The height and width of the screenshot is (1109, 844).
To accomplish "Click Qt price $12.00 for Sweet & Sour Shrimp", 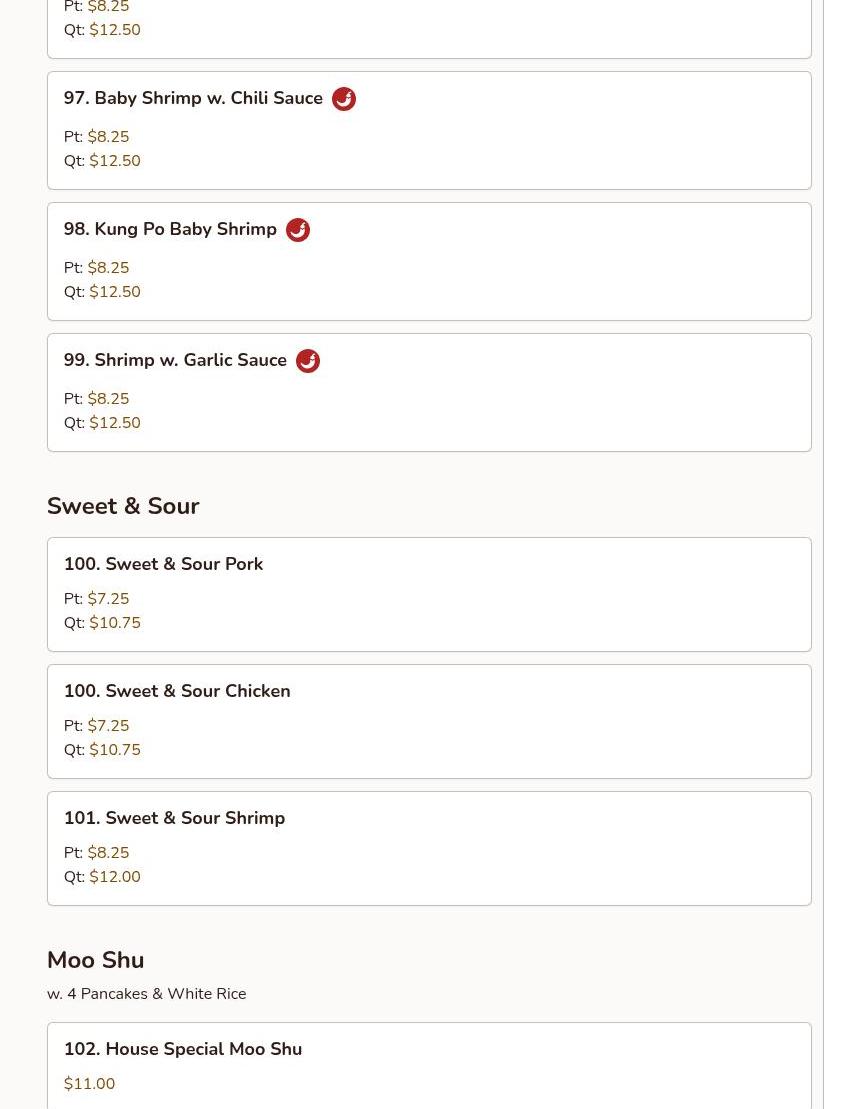I will [x=115, y=876].
